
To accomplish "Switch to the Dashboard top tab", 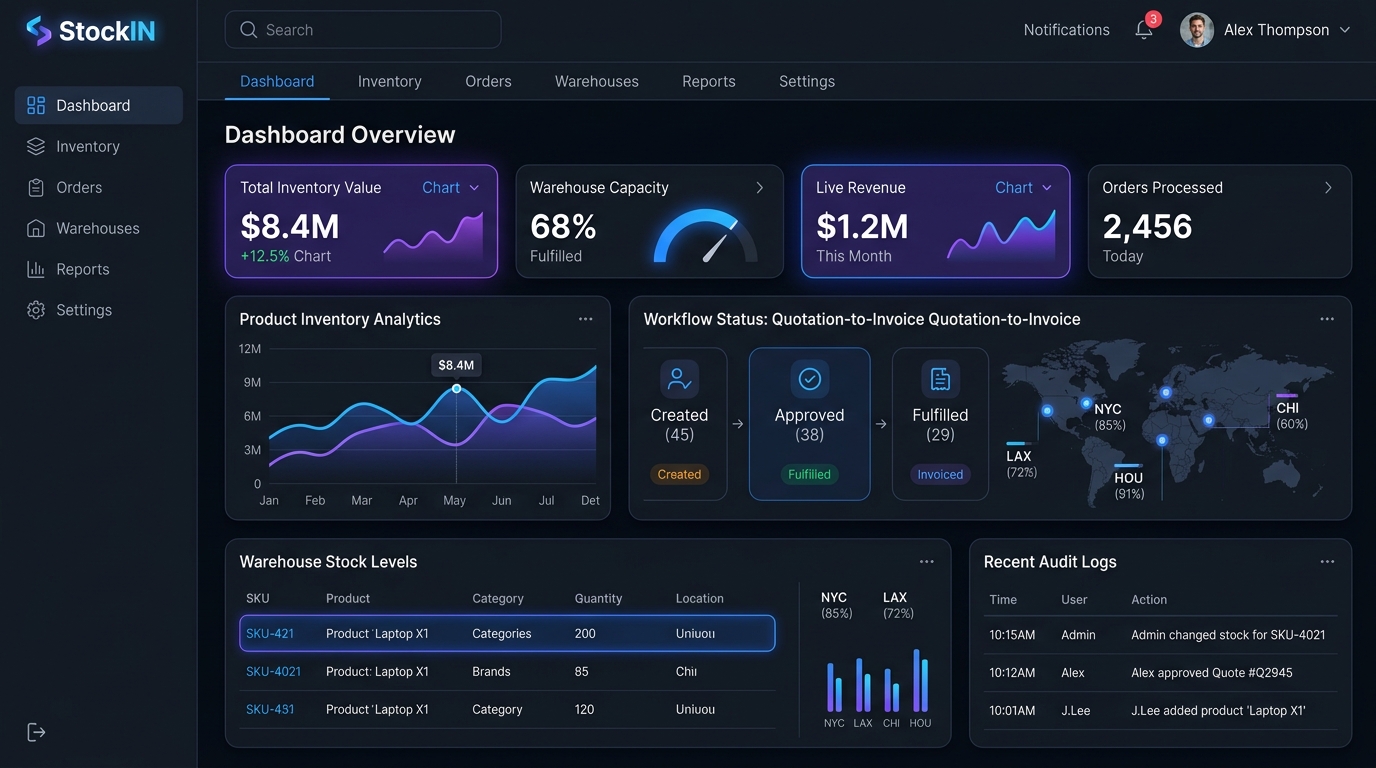I will [277, 82].
